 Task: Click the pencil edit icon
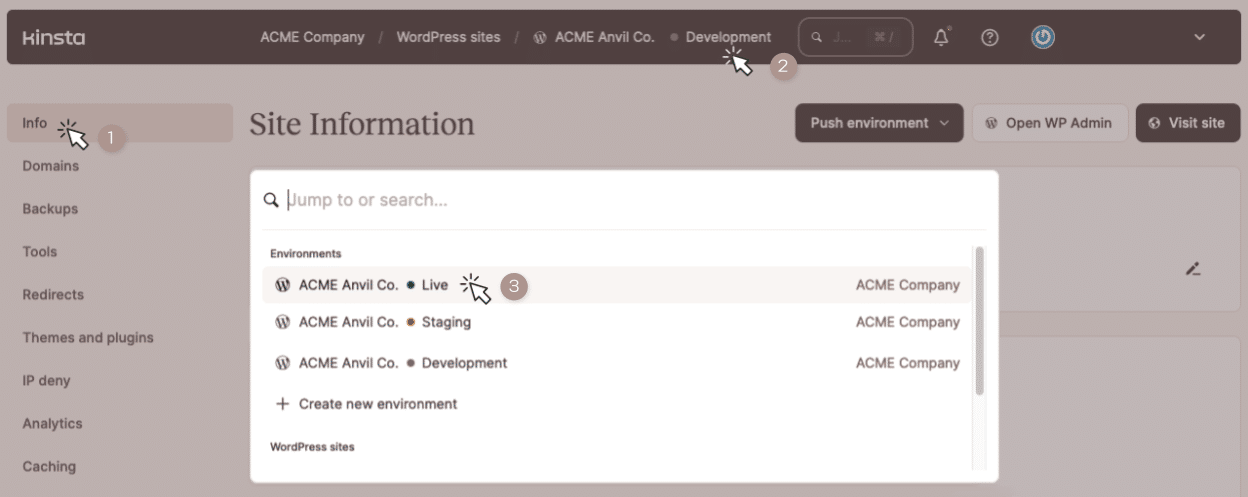pos(1192,268)
